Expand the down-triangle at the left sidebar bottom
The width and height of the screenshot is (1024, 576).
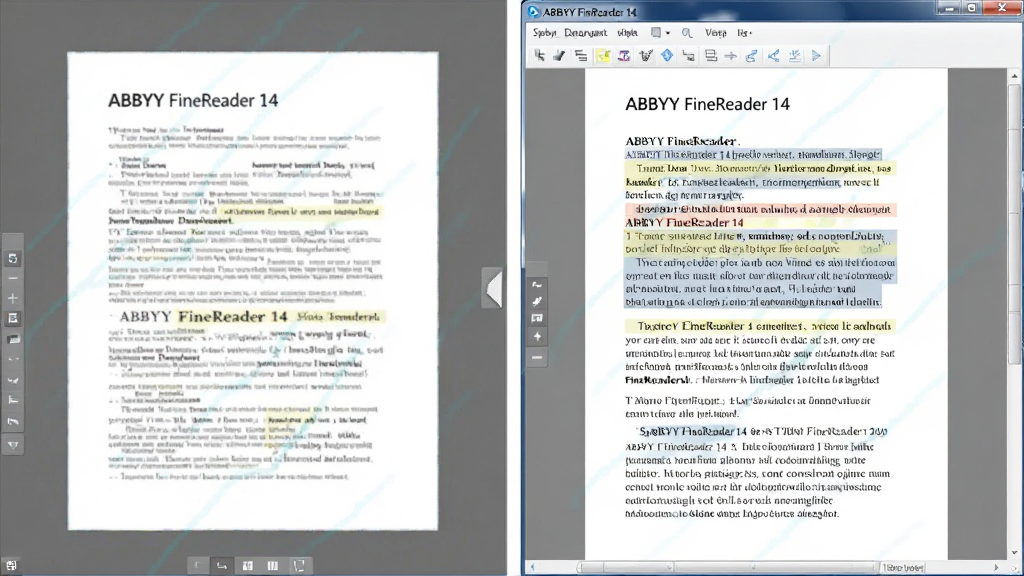12,445
